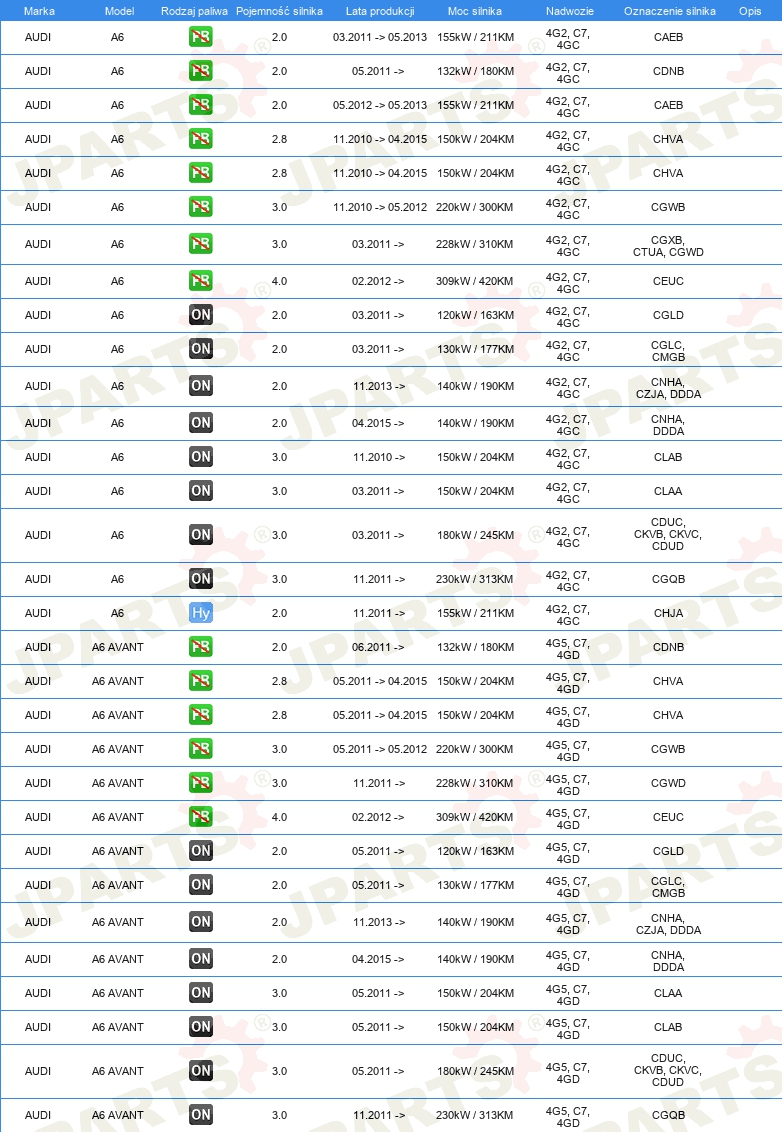This screenshot has width=782, height=1132.
Task: Click petrol icon in A6 220kW CGWB row
Action: pyautogui.click(x=201, y=207)
